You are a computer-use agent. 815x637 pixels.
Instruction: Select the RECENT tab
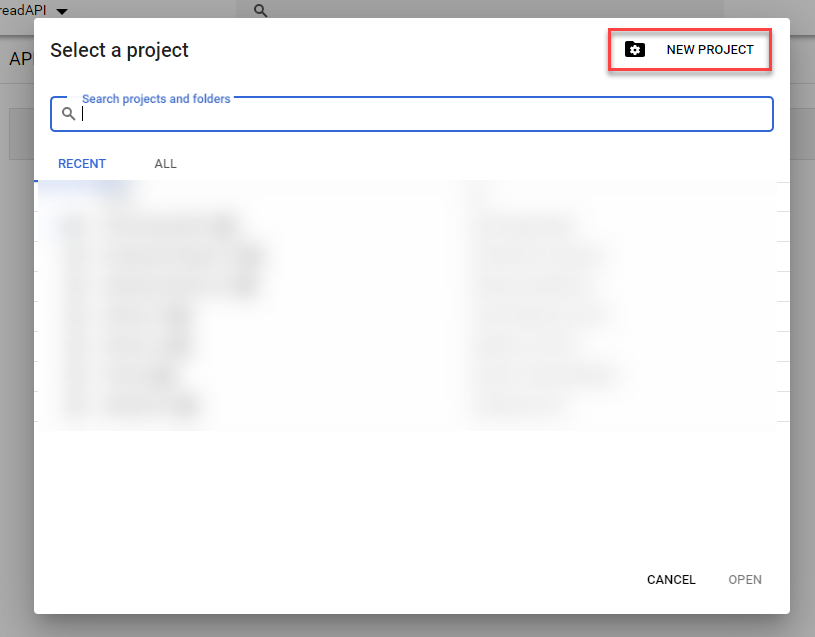pyautogui.click(x=81, y=163)
